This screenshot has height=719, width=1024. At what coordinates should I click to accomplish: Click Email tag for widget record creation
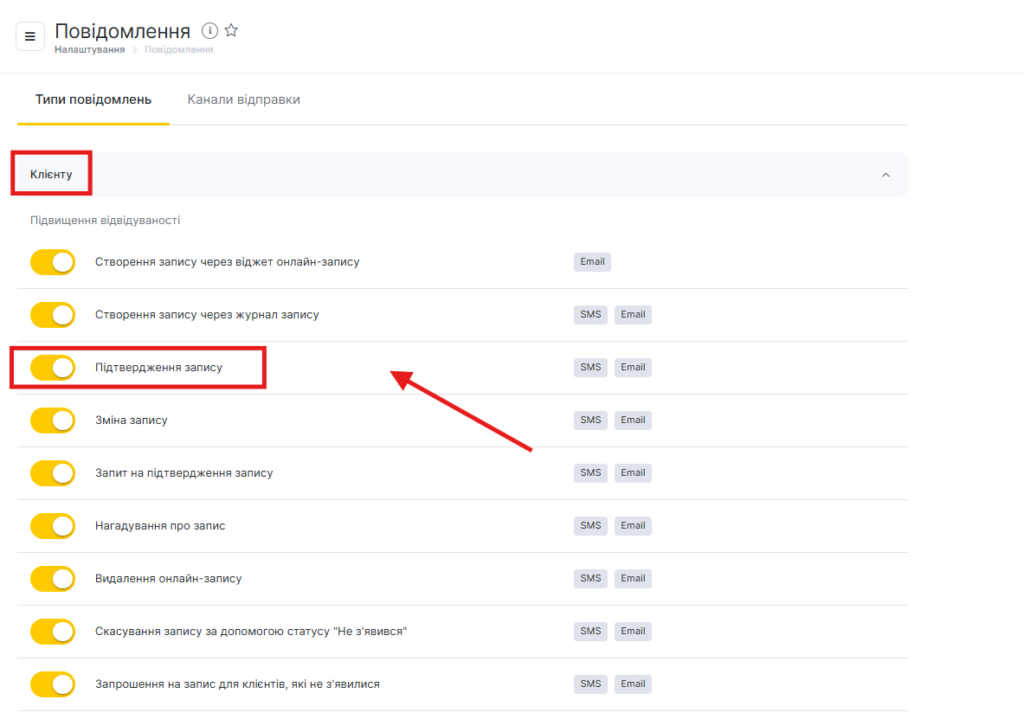(x=592, y=262)
